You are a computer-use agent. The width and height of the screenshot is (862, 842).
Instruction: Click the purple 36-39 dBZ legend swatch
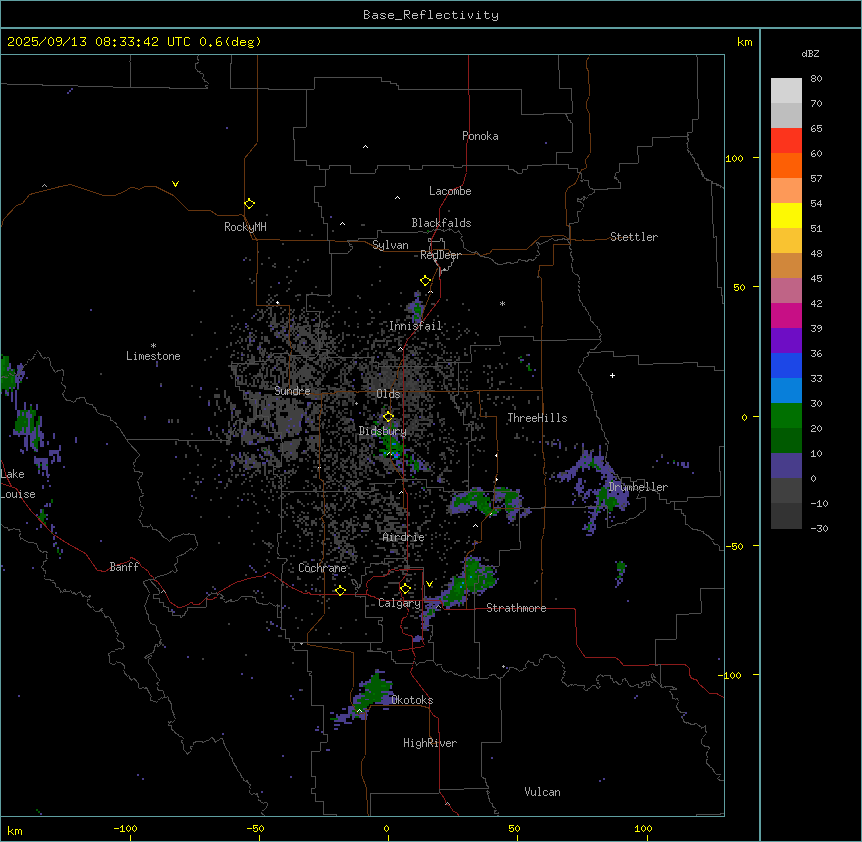pos(786,340)
